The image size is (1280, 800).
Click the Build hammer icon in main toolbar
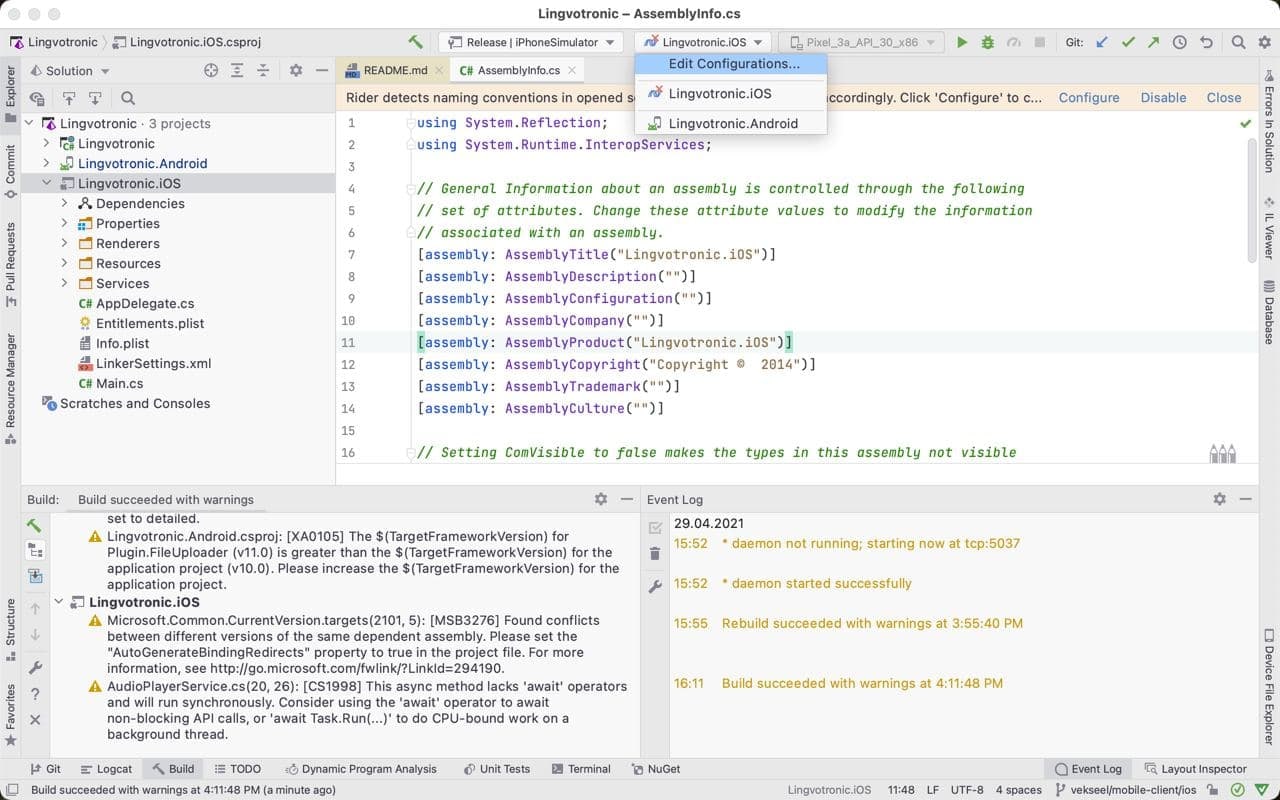pyautogui.click(x=415, y=42)
